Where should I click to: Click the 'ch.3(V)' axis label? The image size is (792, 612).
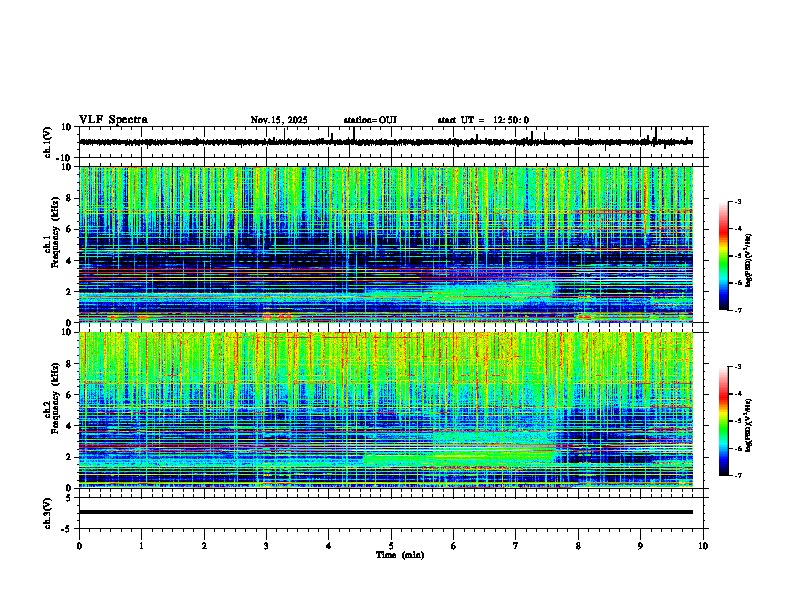[48, 514]
